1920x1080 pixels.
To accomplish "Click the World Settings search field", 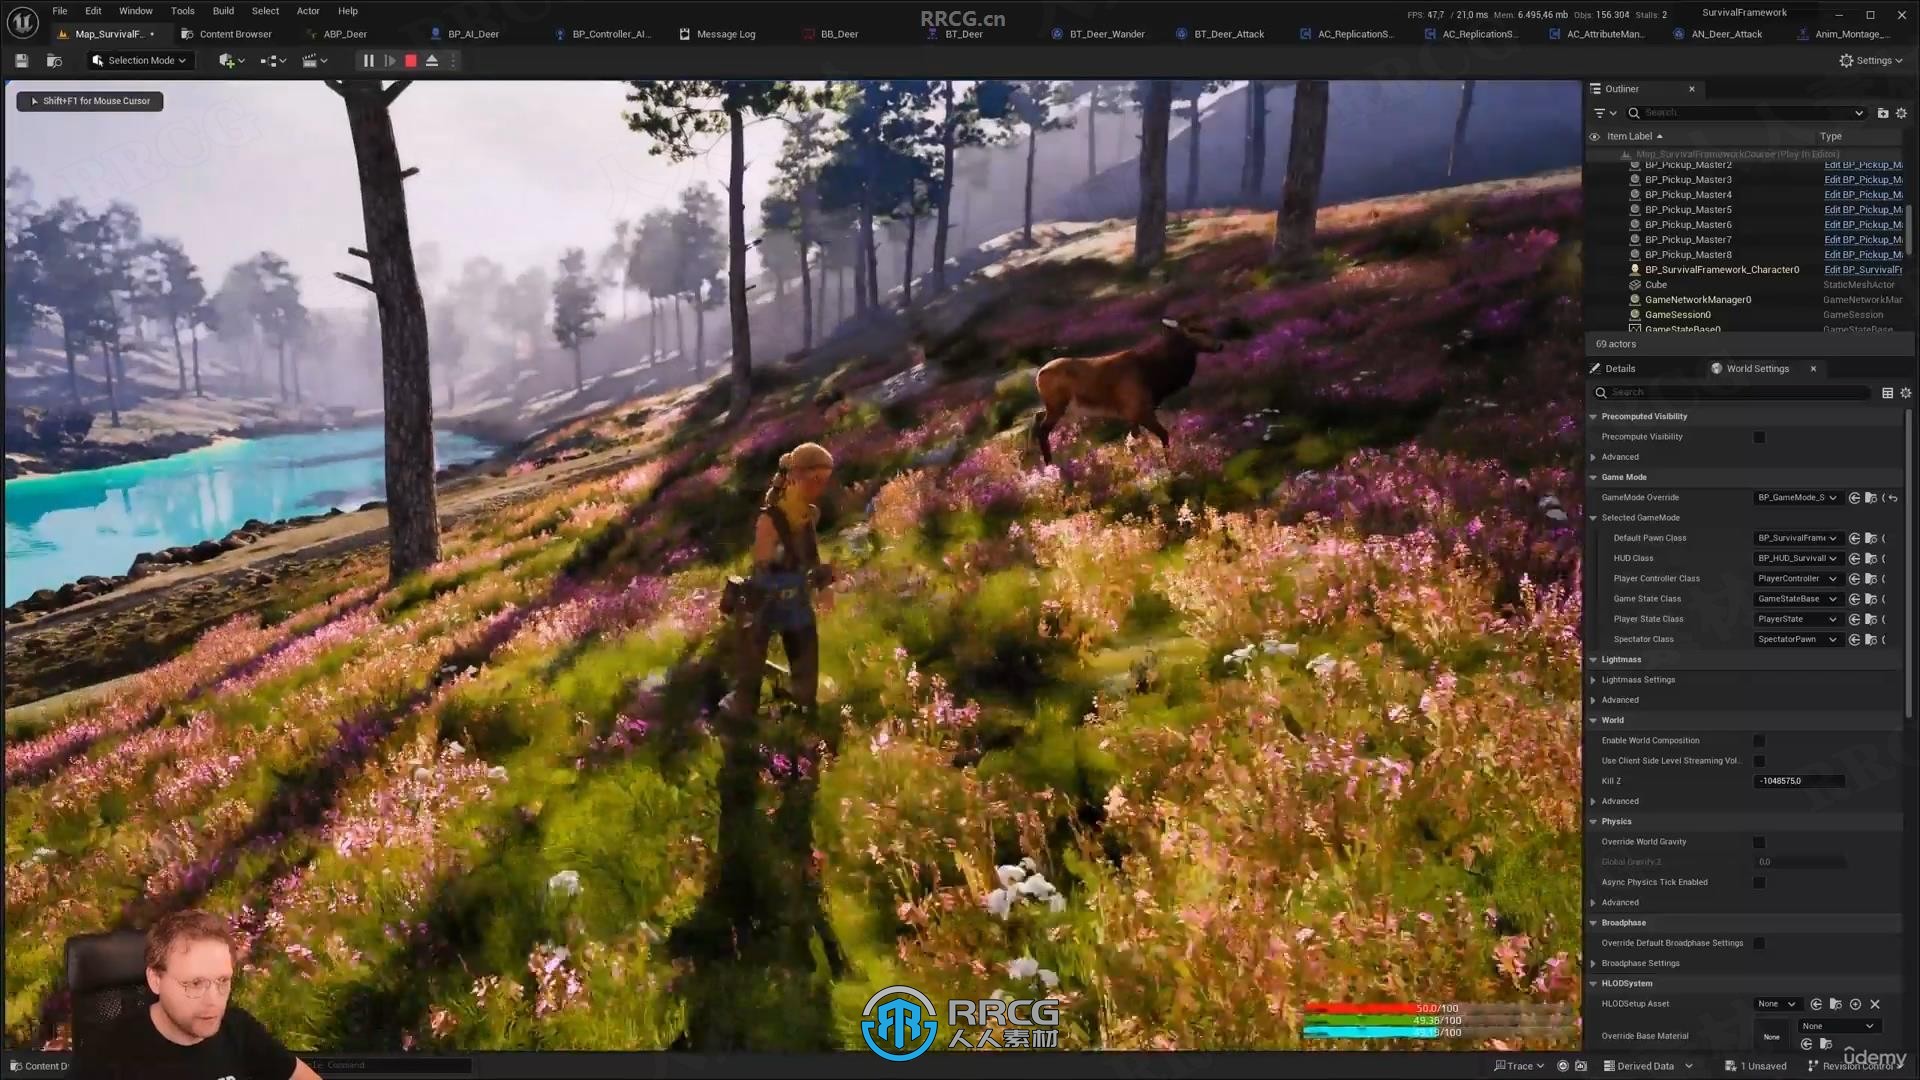I will [1733, 393].
